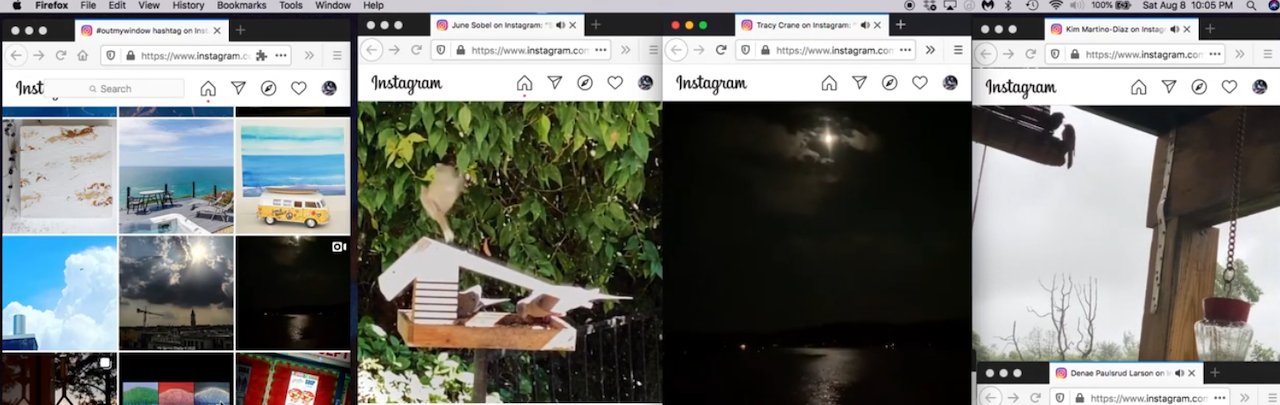Click the extension puzzle icon in #outmywindow address bar

pyautogui.click(x=262, y=56)
